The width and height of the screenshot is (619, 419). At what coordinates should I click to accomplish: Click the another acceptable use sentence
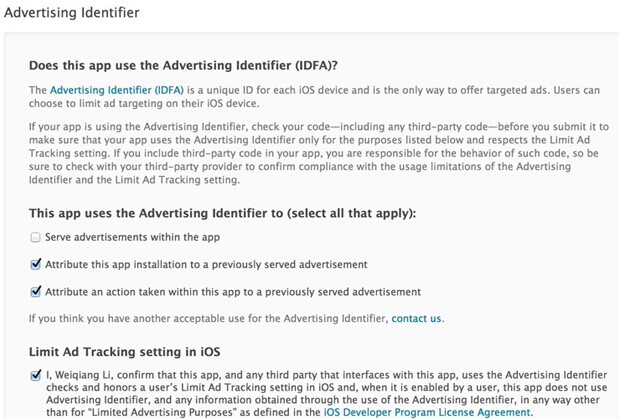click(236, 318)
